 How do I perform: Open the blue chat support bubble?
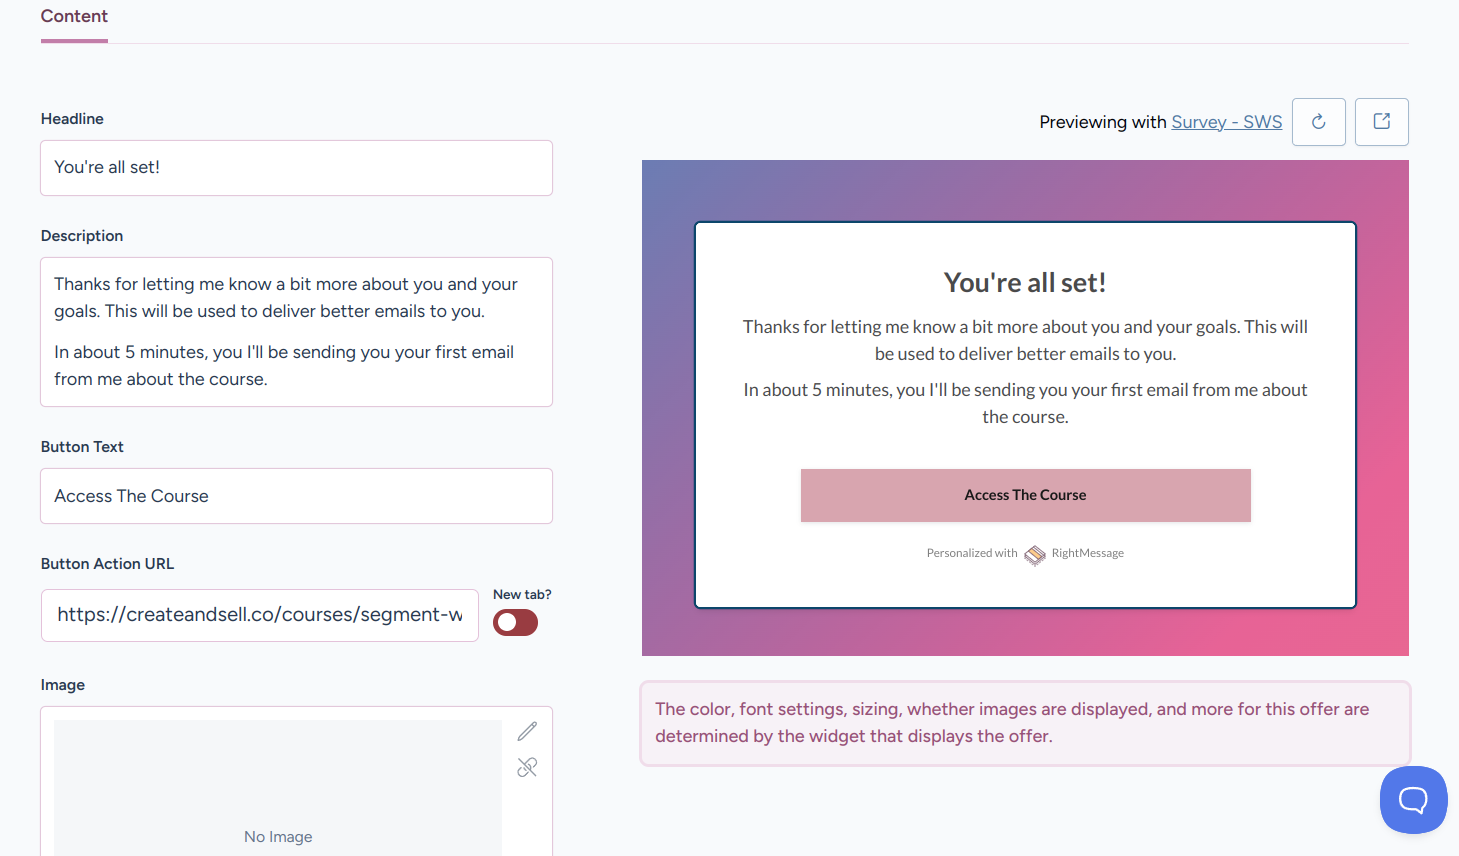[1413, 799]
